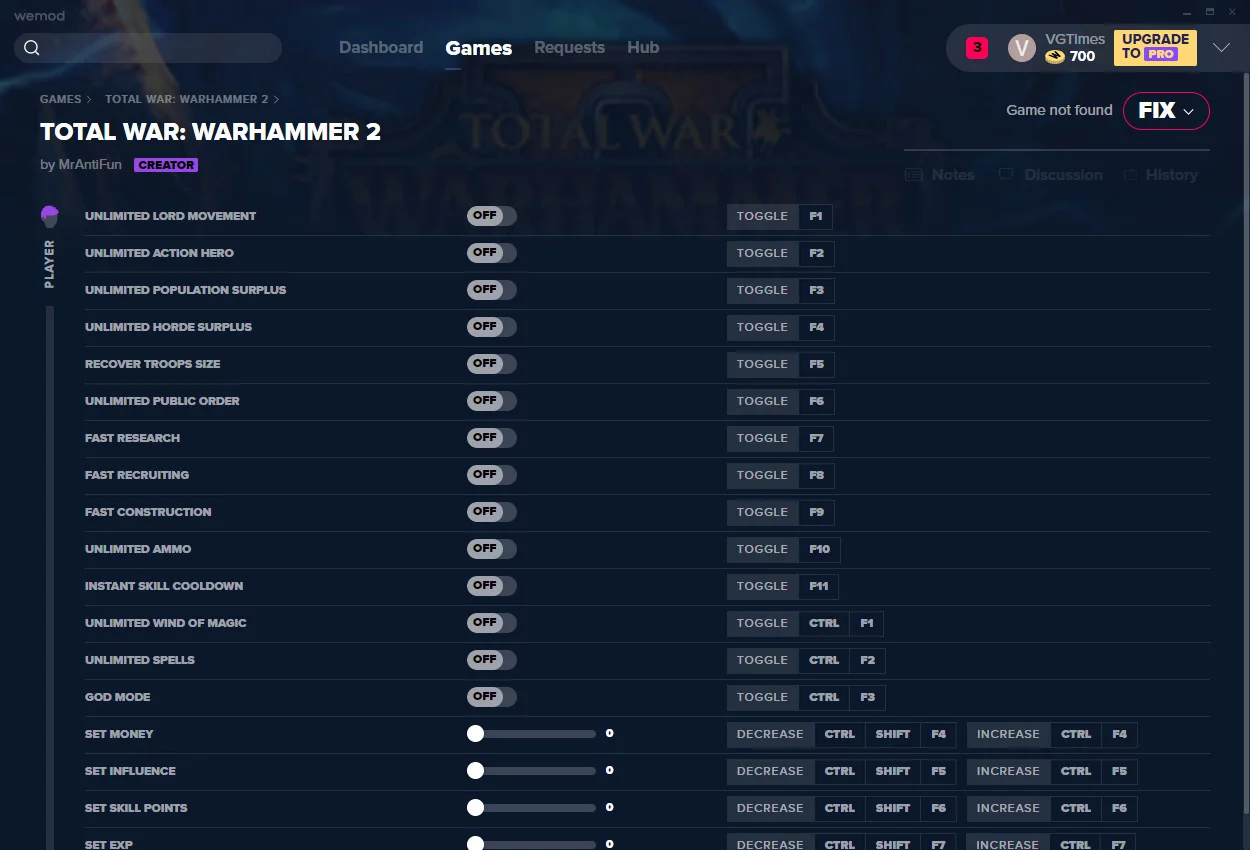
Task: Switch to the Games tab
Action: (479, 48)
